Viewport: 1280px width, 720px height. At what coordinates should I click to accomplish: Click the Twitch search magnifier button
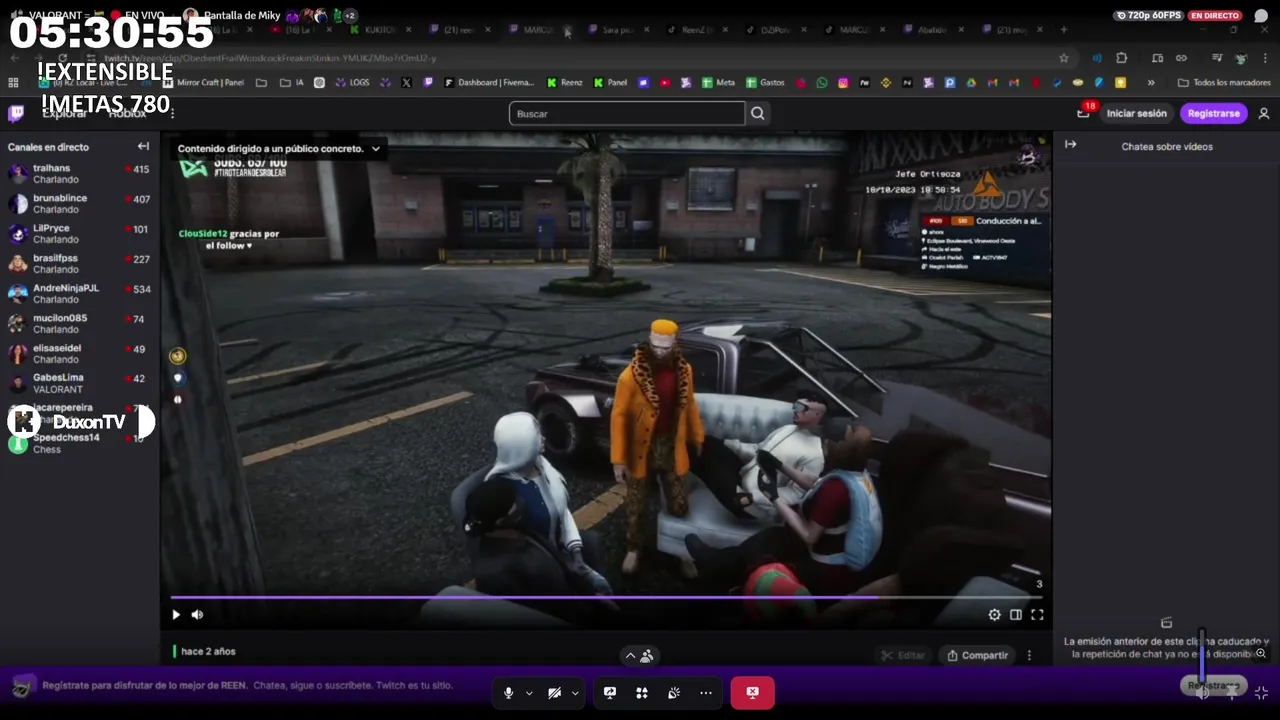(x=758, y=113)
